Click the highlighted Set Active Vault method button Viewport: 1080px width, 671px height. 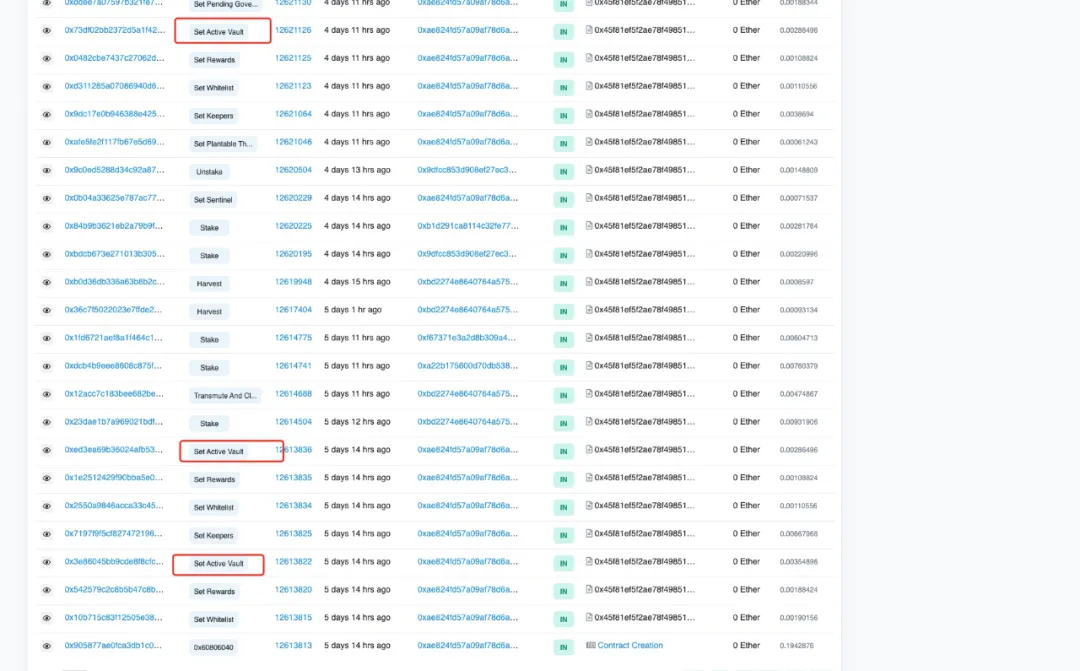[220, 30]
